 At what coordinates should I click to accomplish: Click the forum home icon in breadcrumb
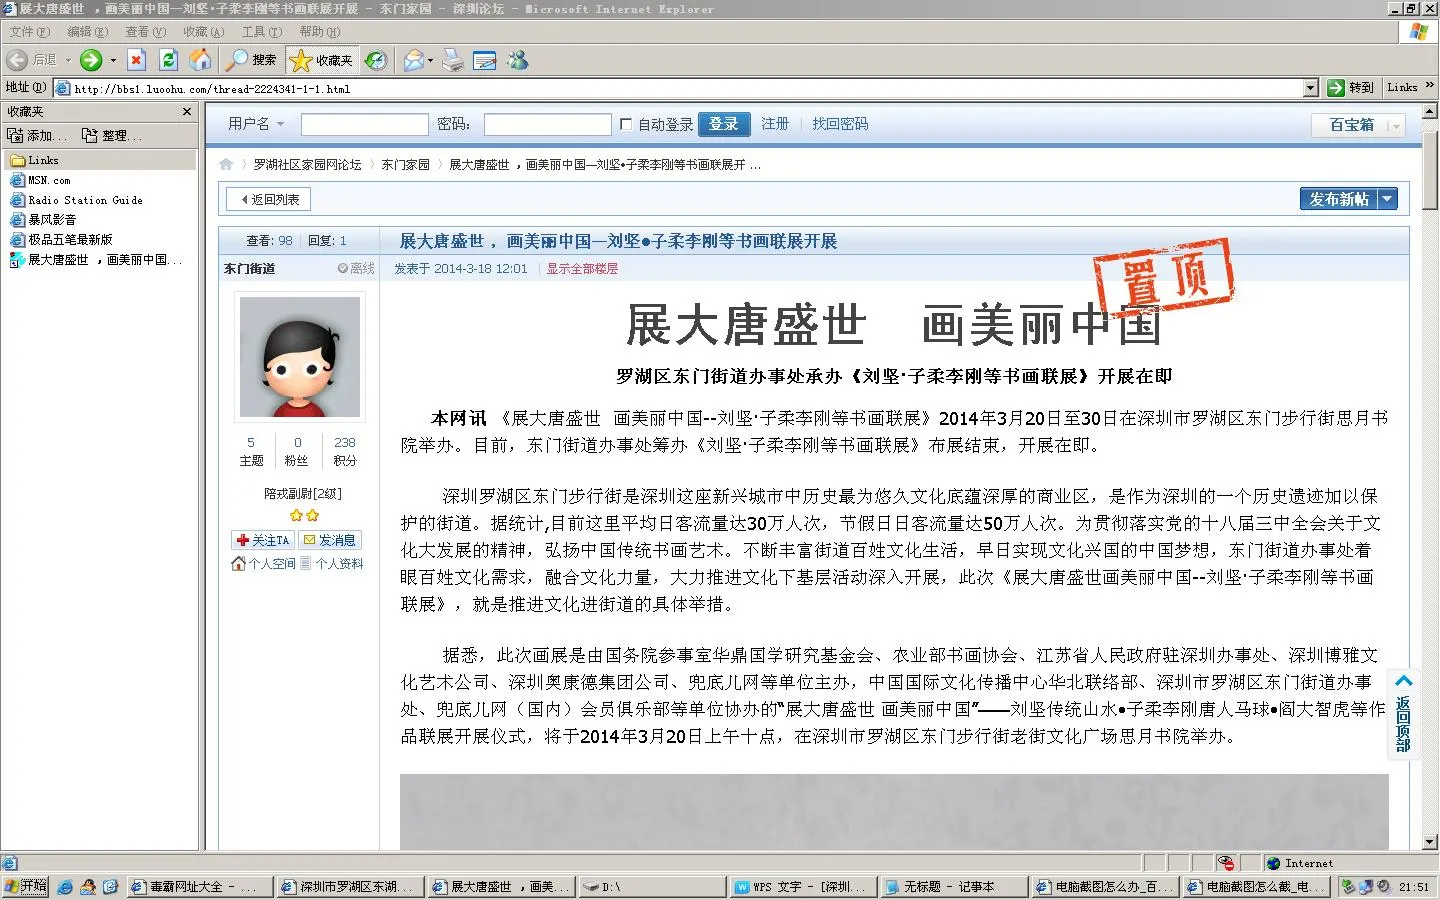[226, 164]
